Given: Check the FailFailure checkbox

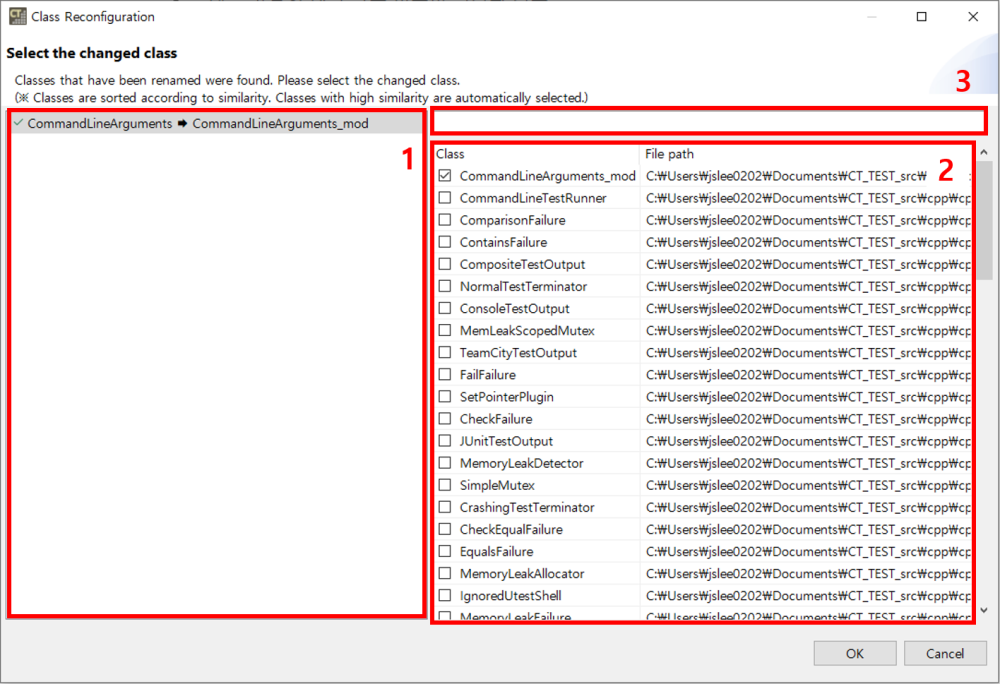Looking at the screenshot, I should (445, 374).
